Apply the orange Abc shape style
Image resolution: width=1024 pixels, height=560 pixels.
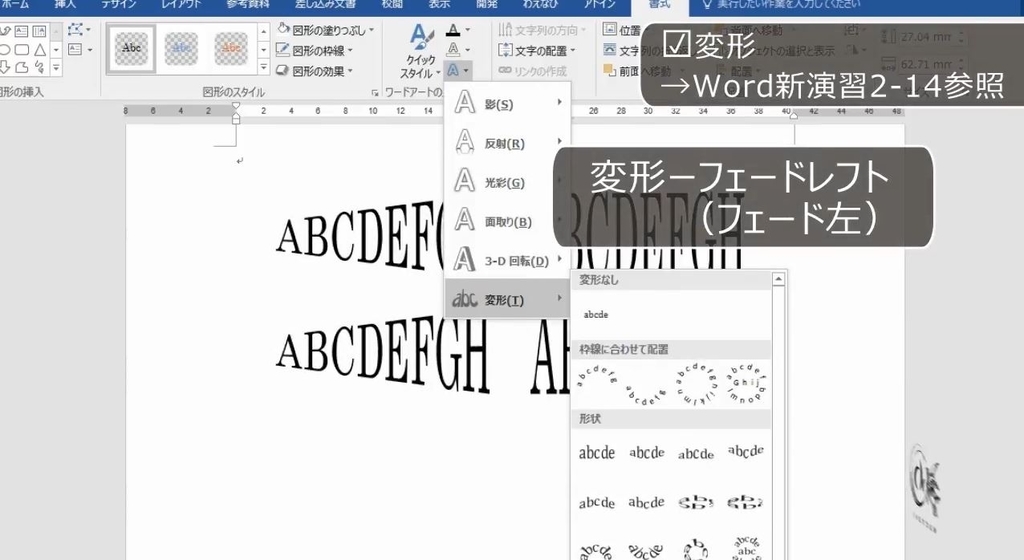pyautogui.click(x=231, y=48)
